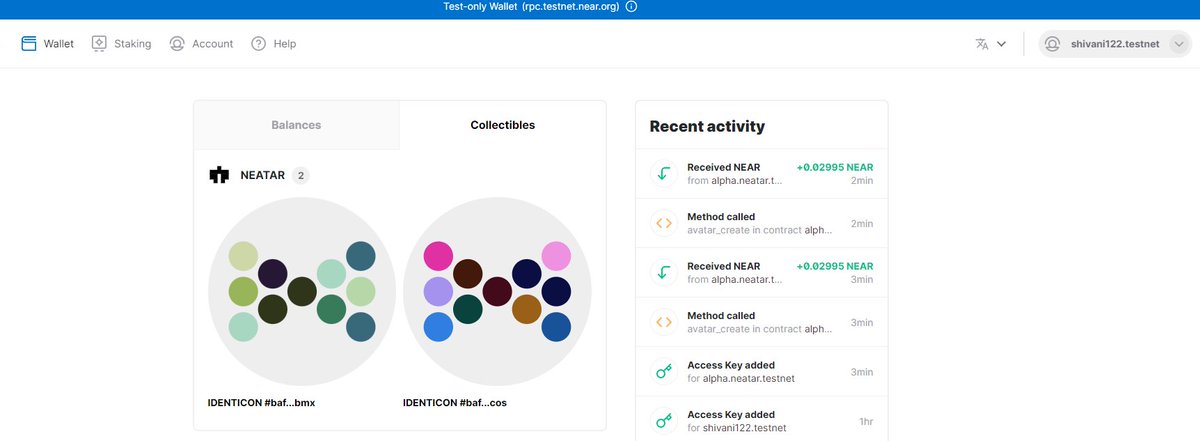1200x441 pixels.
Task: Click the NEATAR collection name
Action: 263,175
